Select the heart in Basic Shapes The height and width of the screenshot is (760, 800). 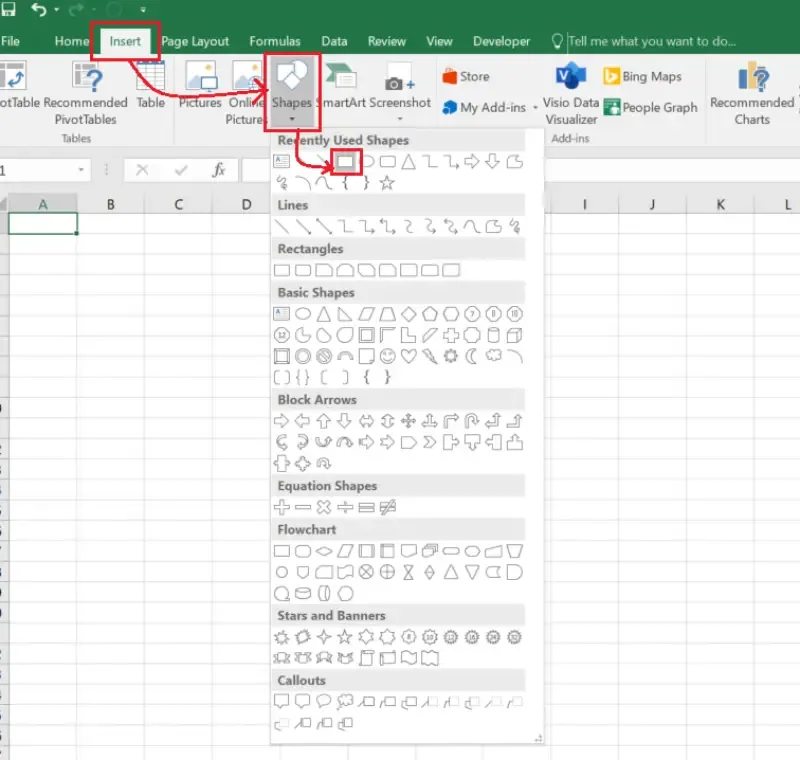pos(409,356)
